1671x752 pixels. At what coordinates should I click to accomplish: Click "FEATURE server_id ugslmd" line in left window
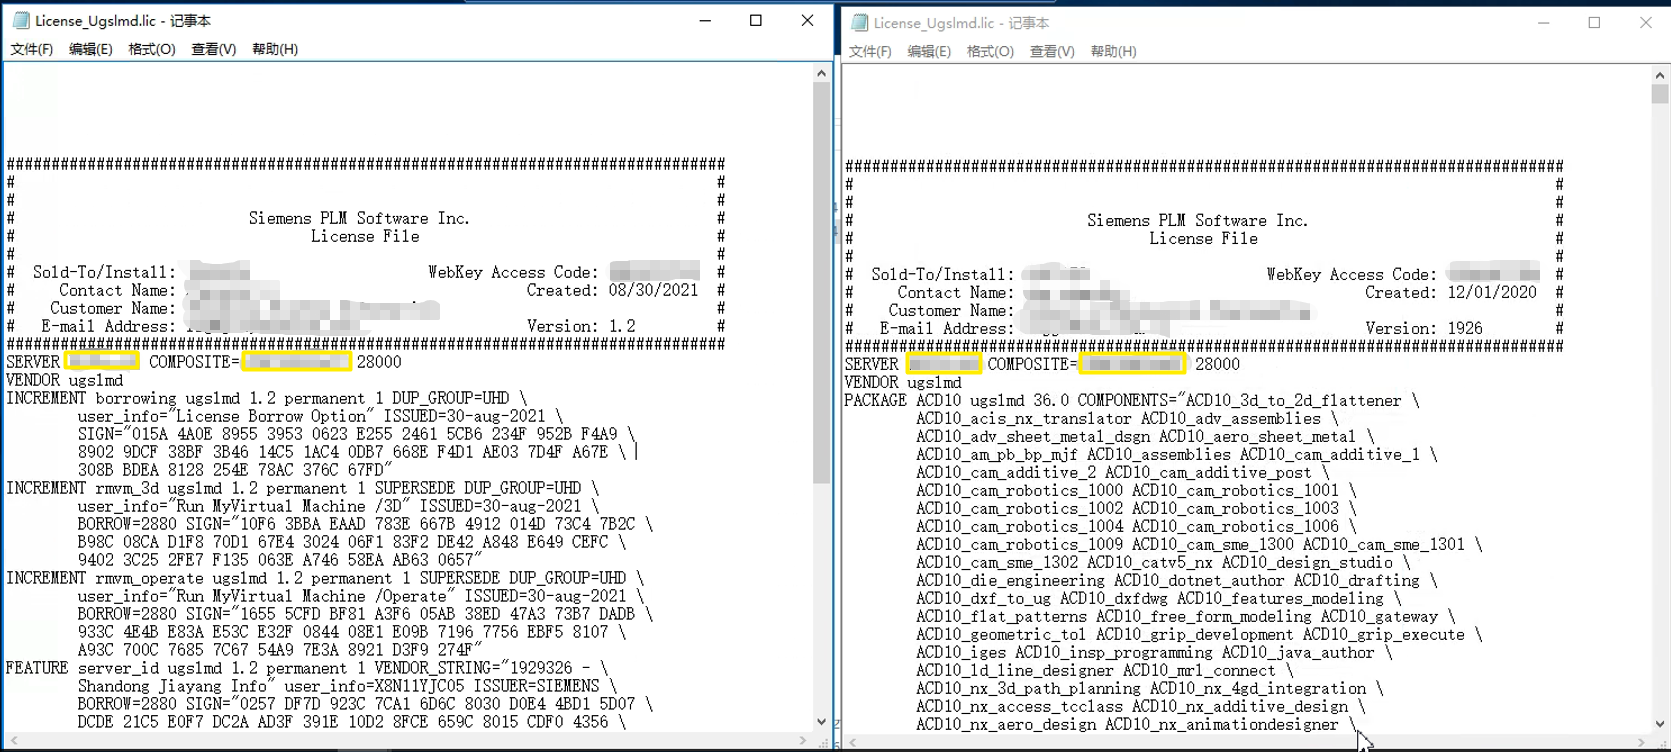(307, 668)
